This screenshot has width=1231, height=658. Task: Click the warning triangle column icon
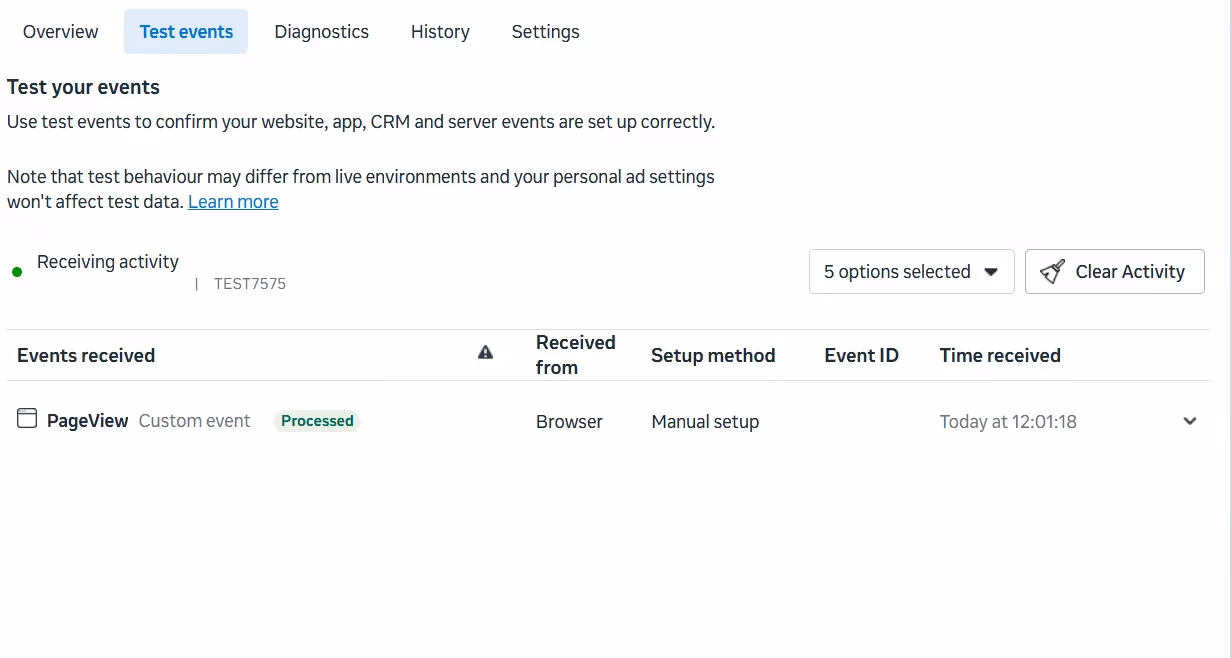tap(486, 352)
